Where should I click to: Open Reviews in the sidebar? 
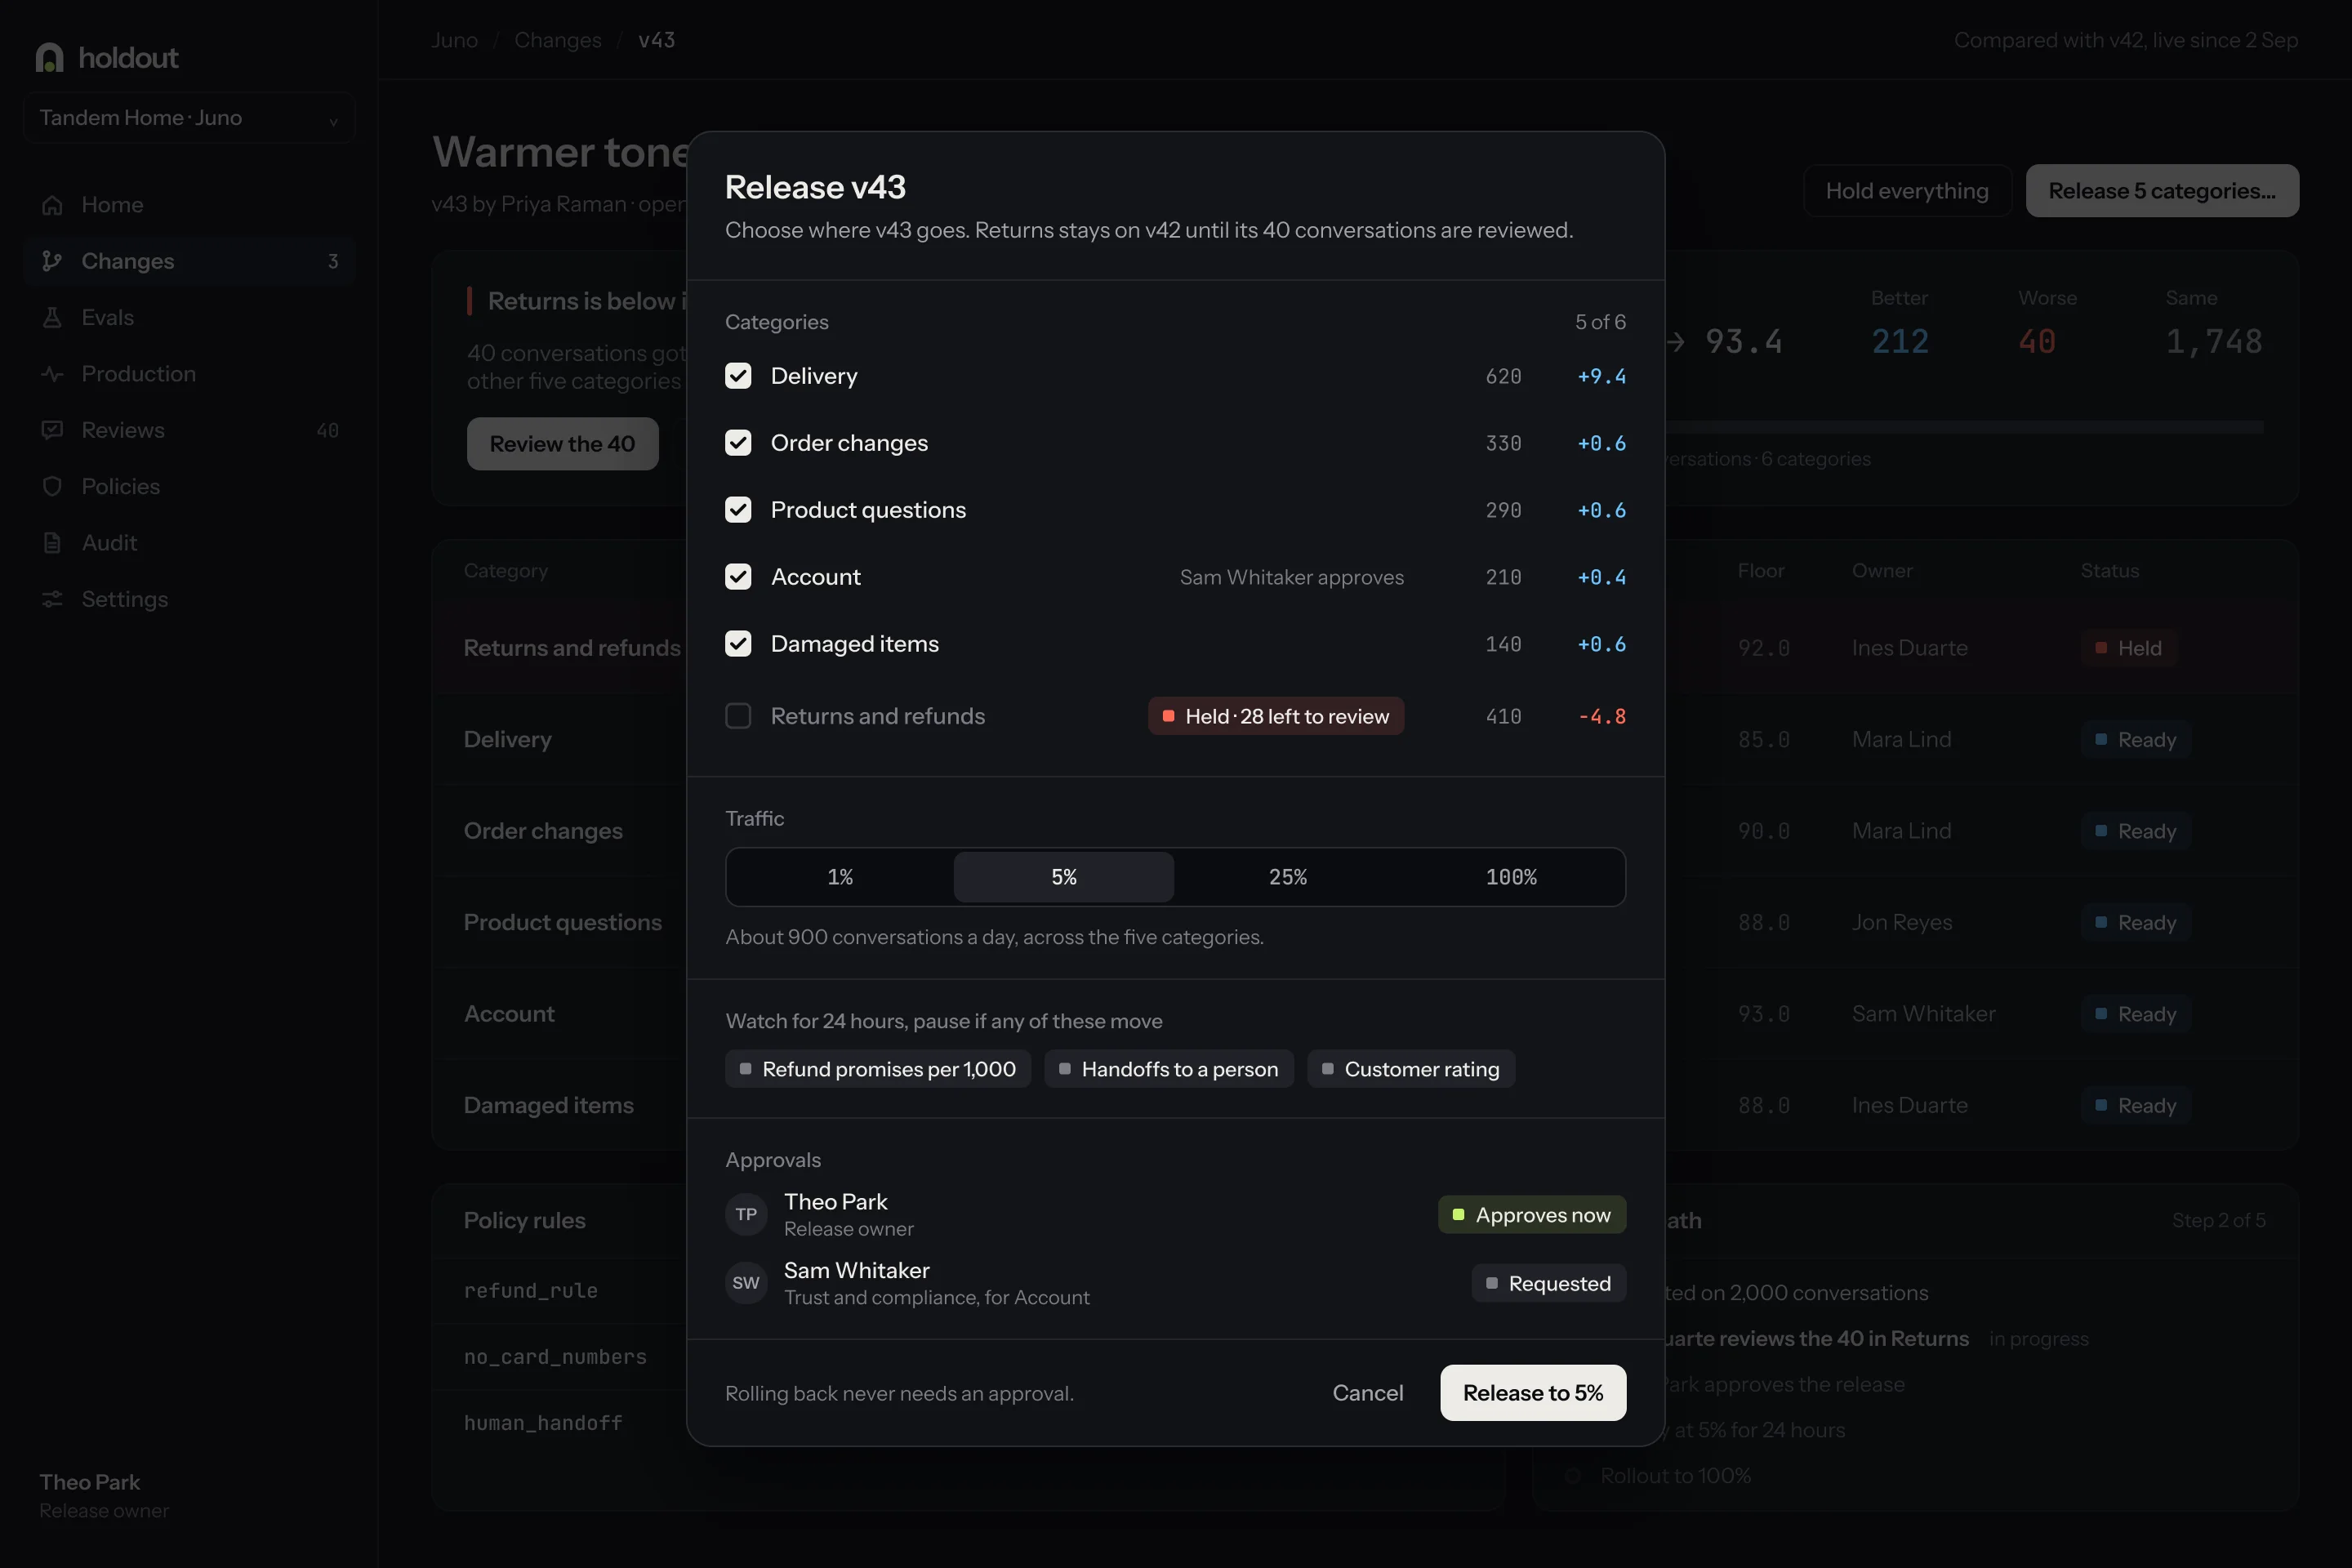click(x=189, y=430)
